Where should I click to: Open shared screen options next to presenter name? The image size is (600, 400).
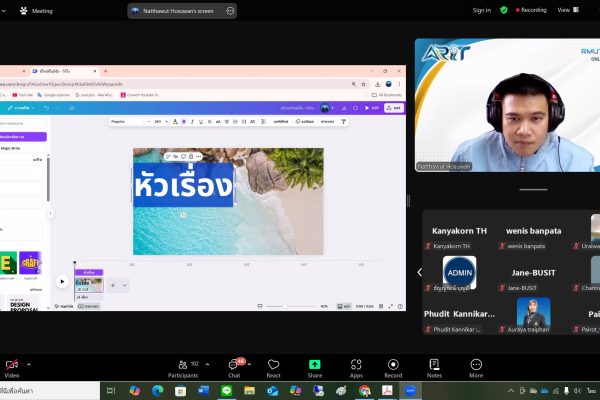click(x=230, y=11)
